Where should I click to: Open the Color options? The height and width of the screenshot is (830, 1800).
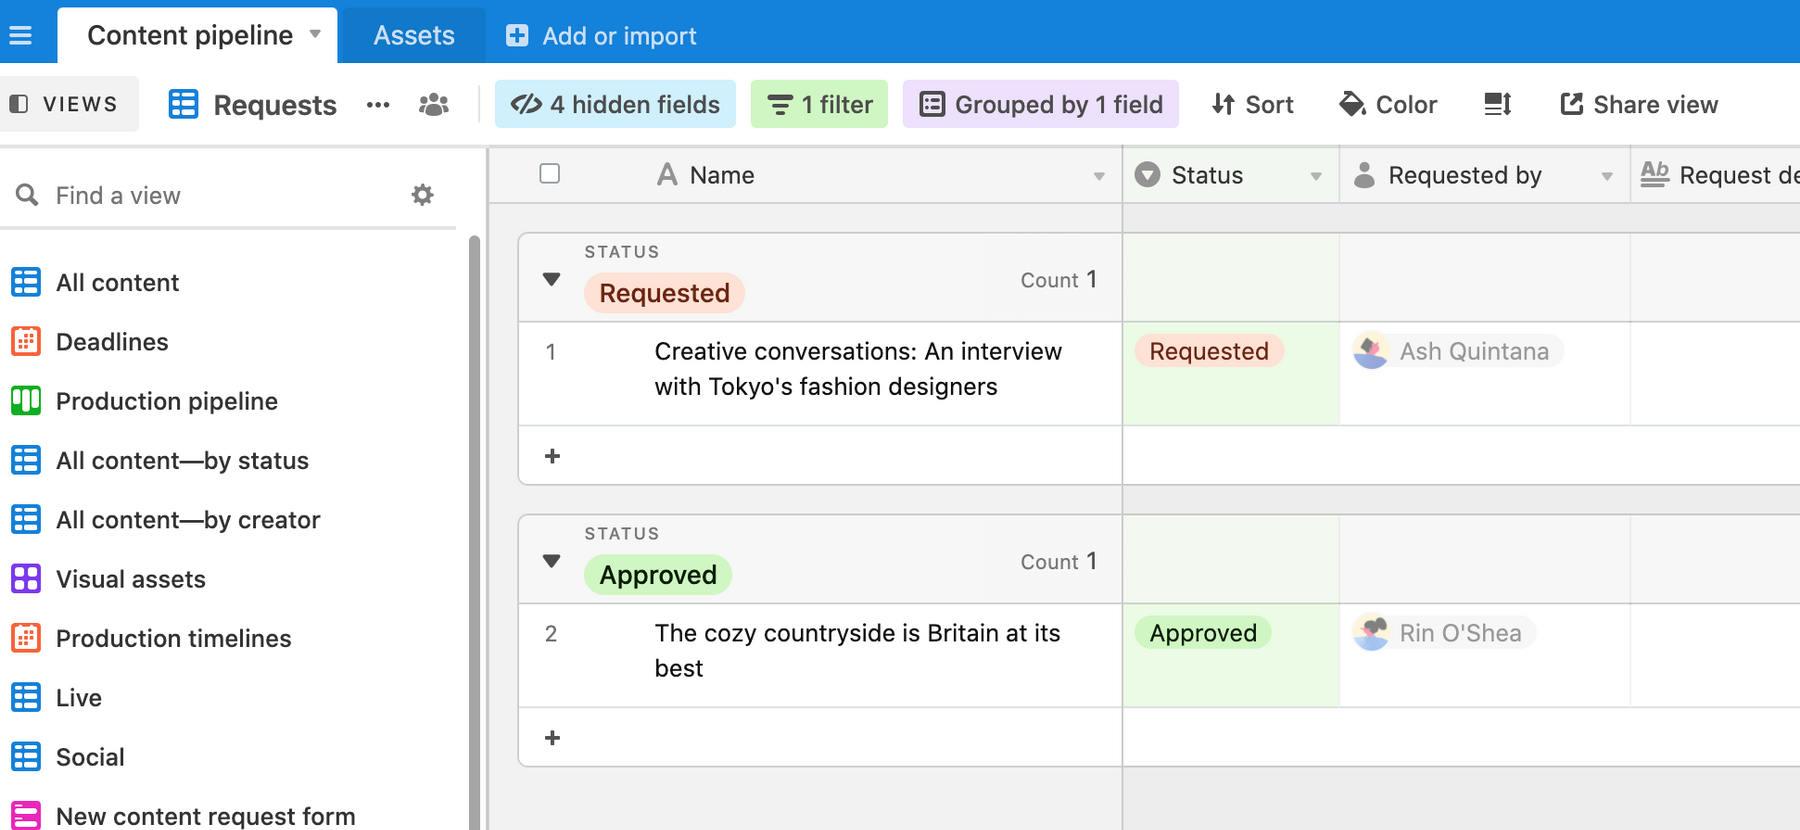click(x=1388, y=104)
